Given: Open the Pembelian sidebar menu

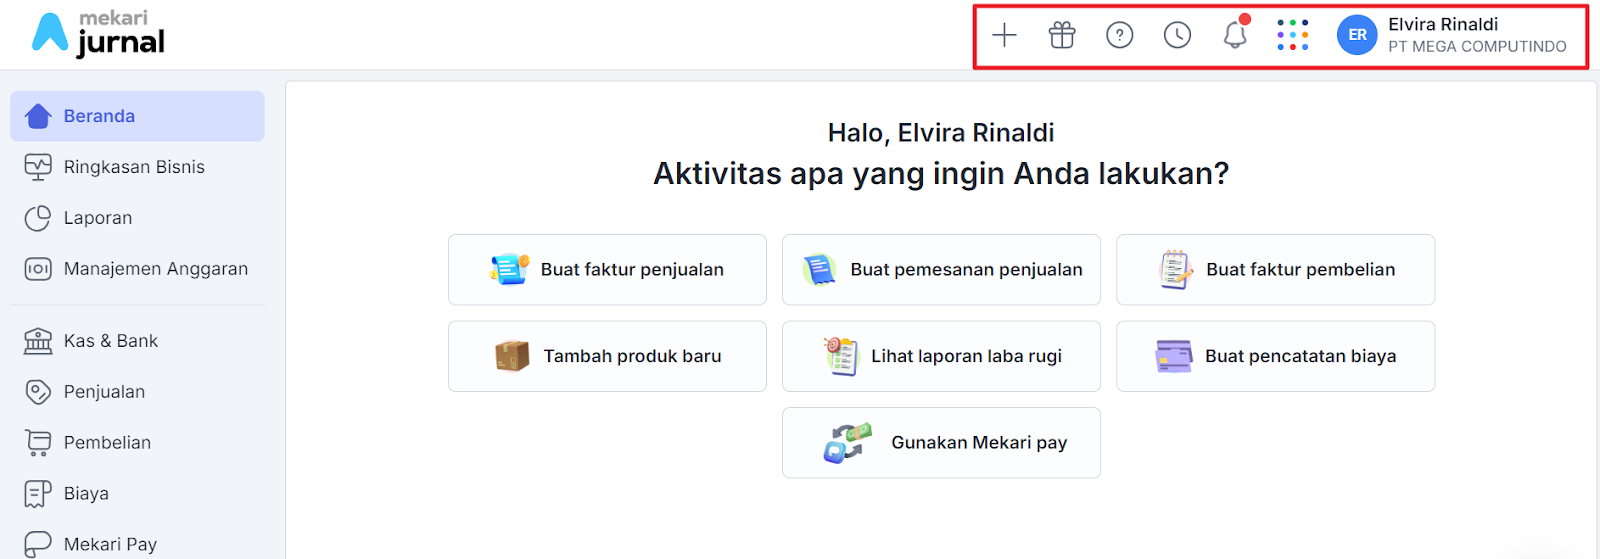Looking at the screenshot, I should point(137,443).
